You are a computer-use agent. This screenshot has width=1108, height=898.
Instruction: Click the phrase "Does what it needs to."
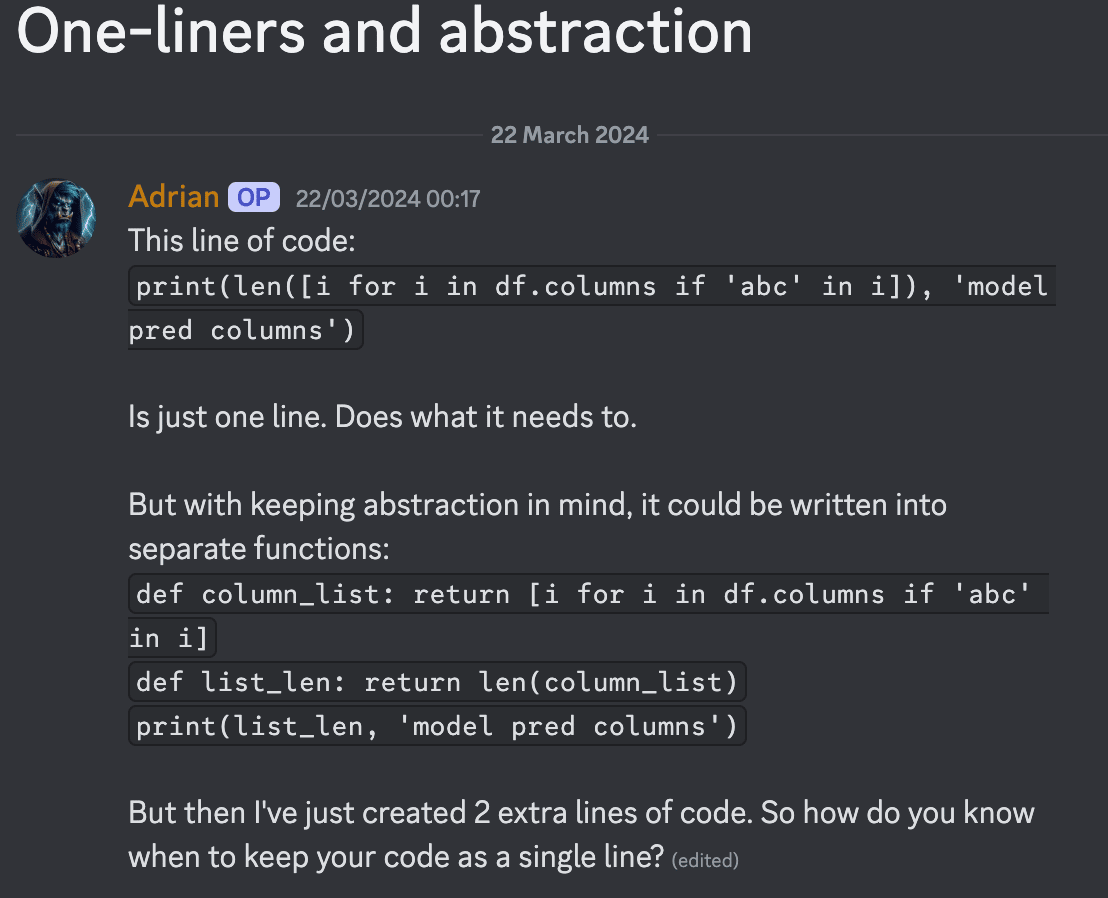point(485,417)
